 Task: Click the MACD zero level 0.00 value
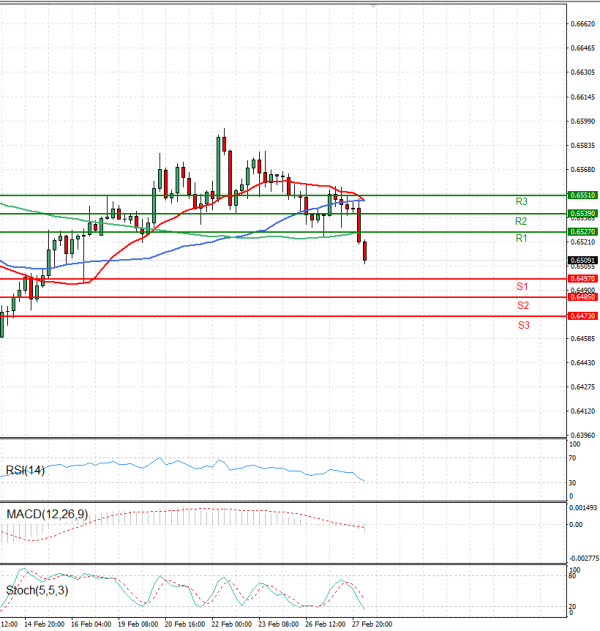(x=576, y=524)
